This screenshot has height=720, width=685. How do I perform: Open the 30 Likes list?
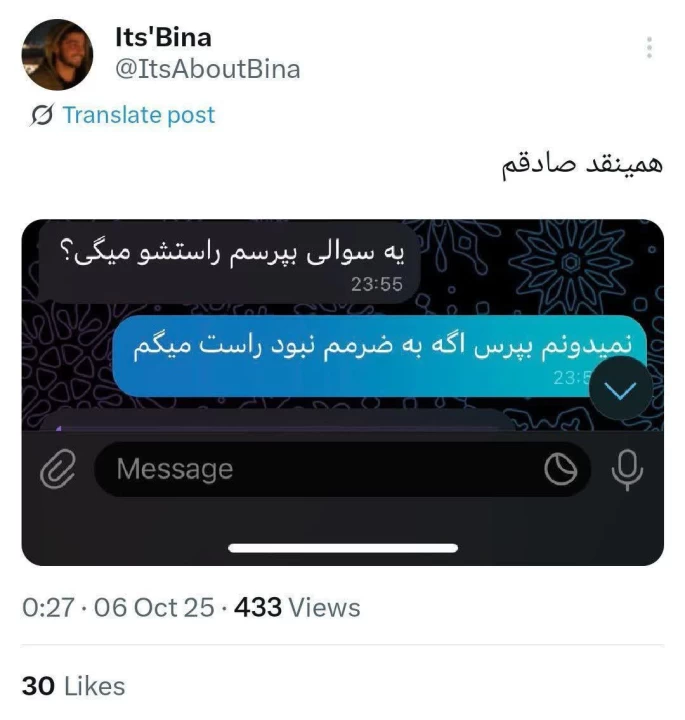(x=73, y=686)
